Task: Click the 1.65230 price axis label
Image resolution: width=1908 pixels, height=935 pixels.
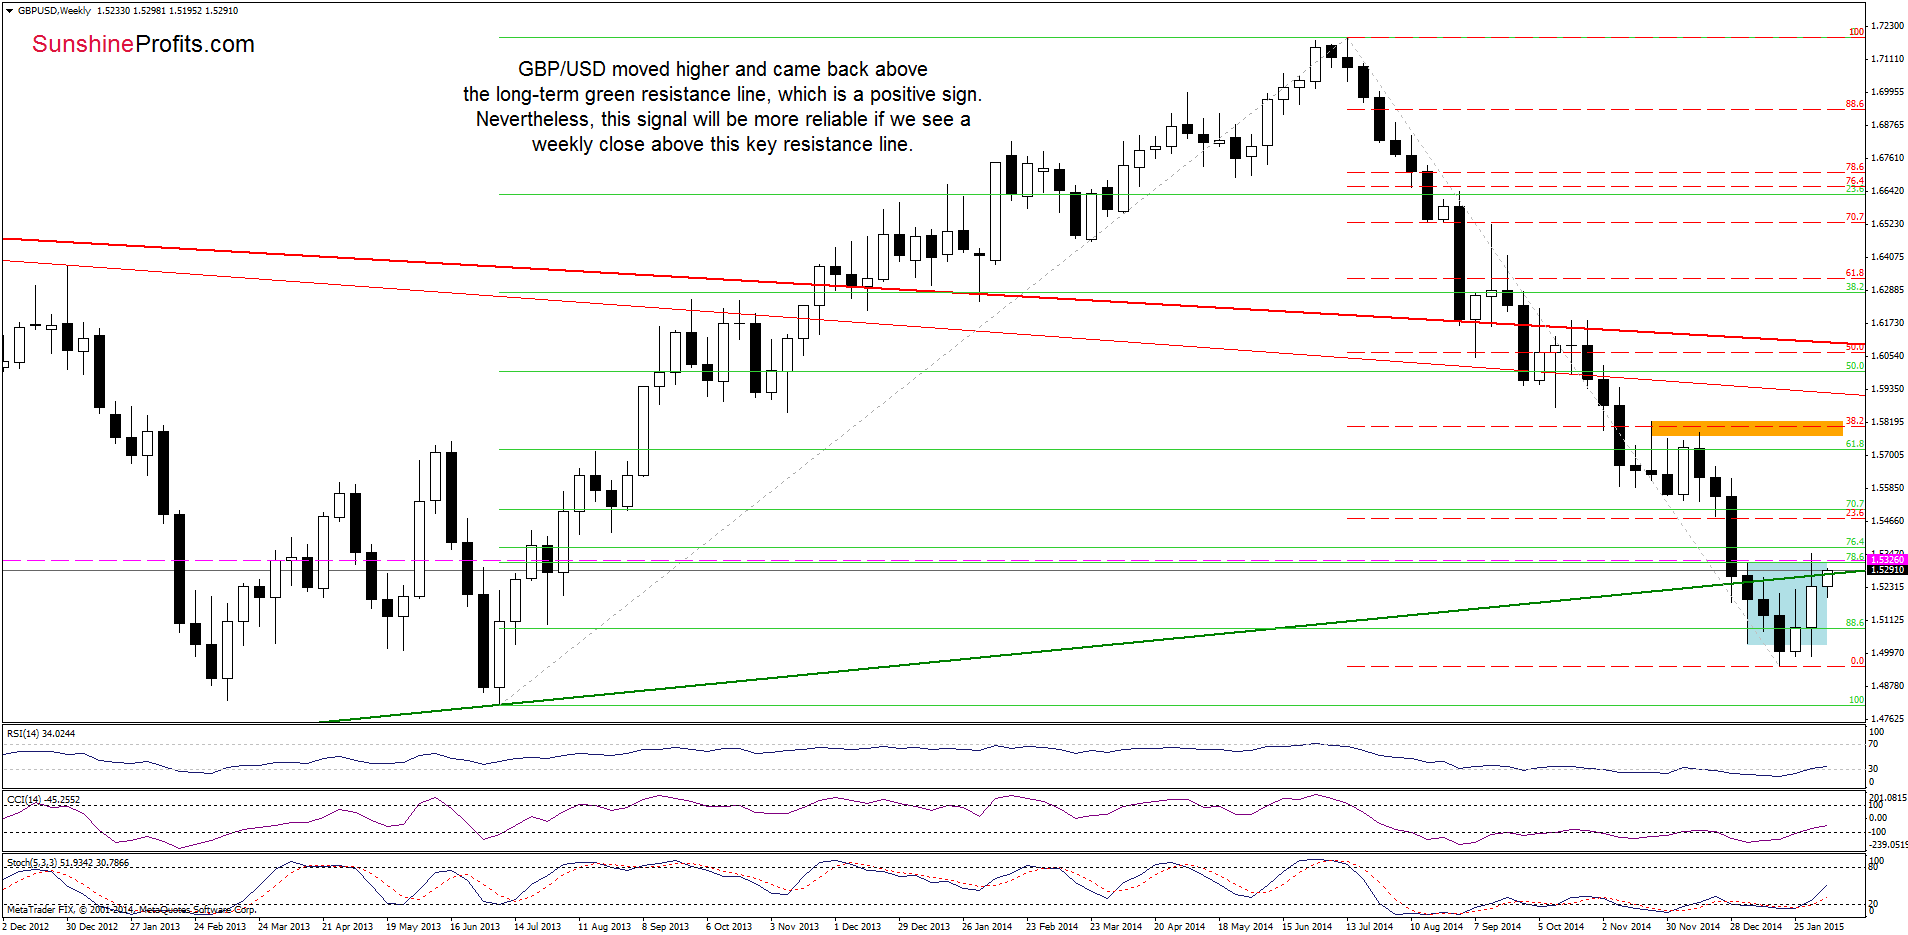Action: click(x=1888, y=224)
